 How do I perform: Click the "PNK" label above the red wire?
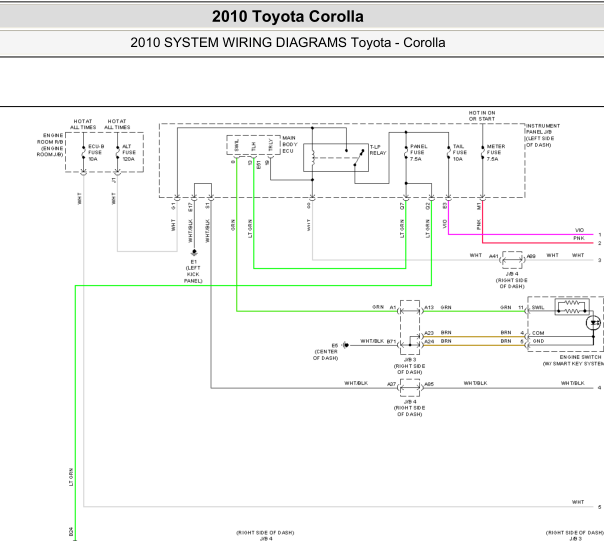tap(579, 238)
